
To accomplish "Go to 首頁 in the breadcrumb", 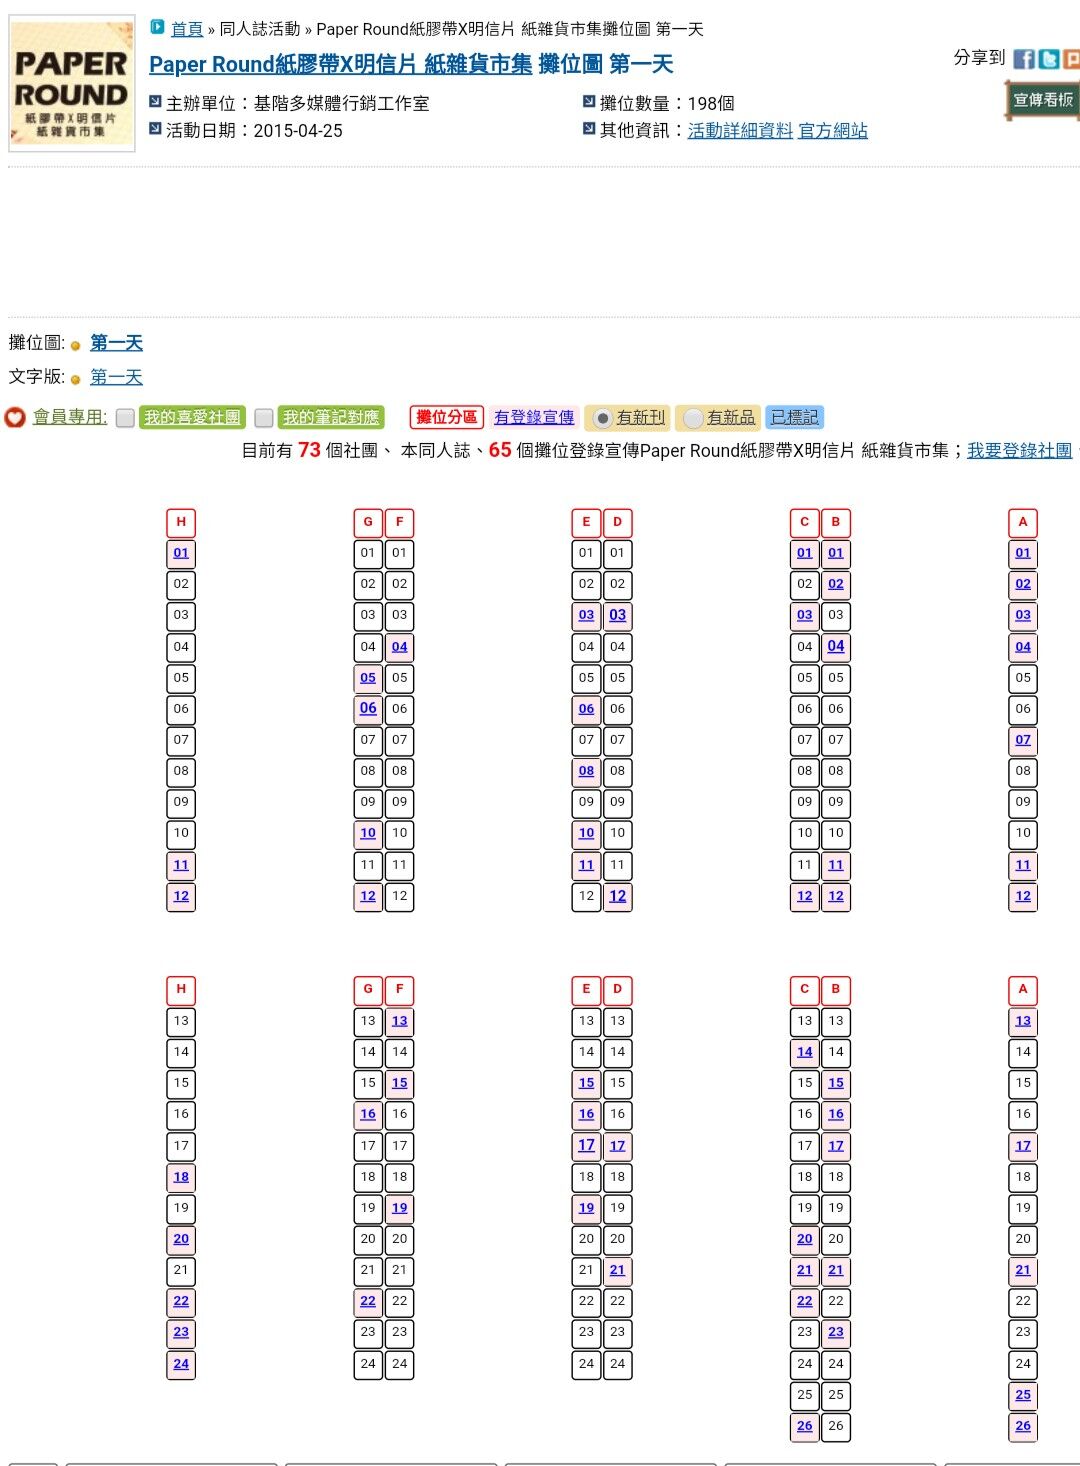I will 187,29.
